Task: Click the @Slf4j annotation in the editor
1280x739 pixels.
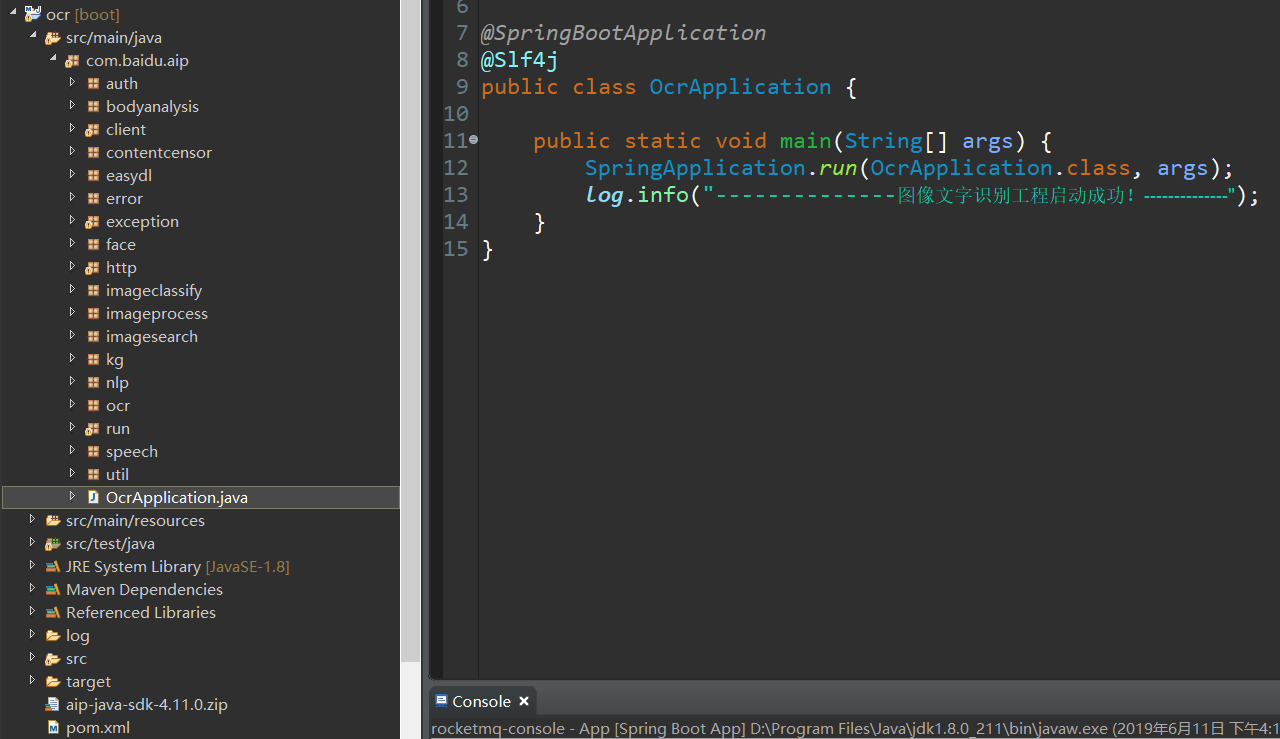Action: [520, 60]
